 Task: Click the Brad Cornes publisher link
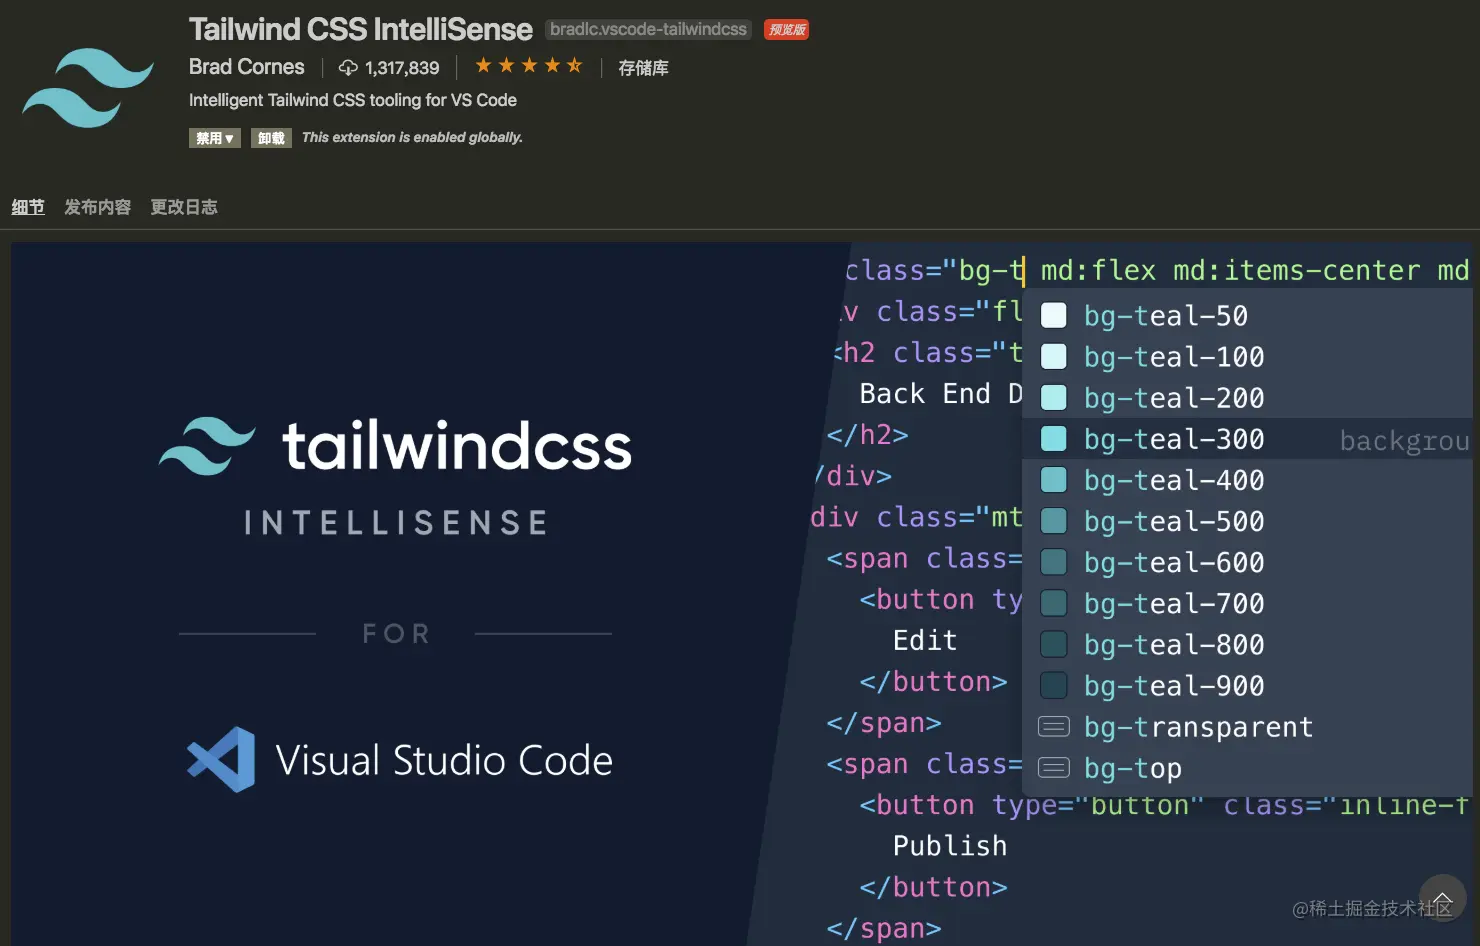(x=246, y=67)
